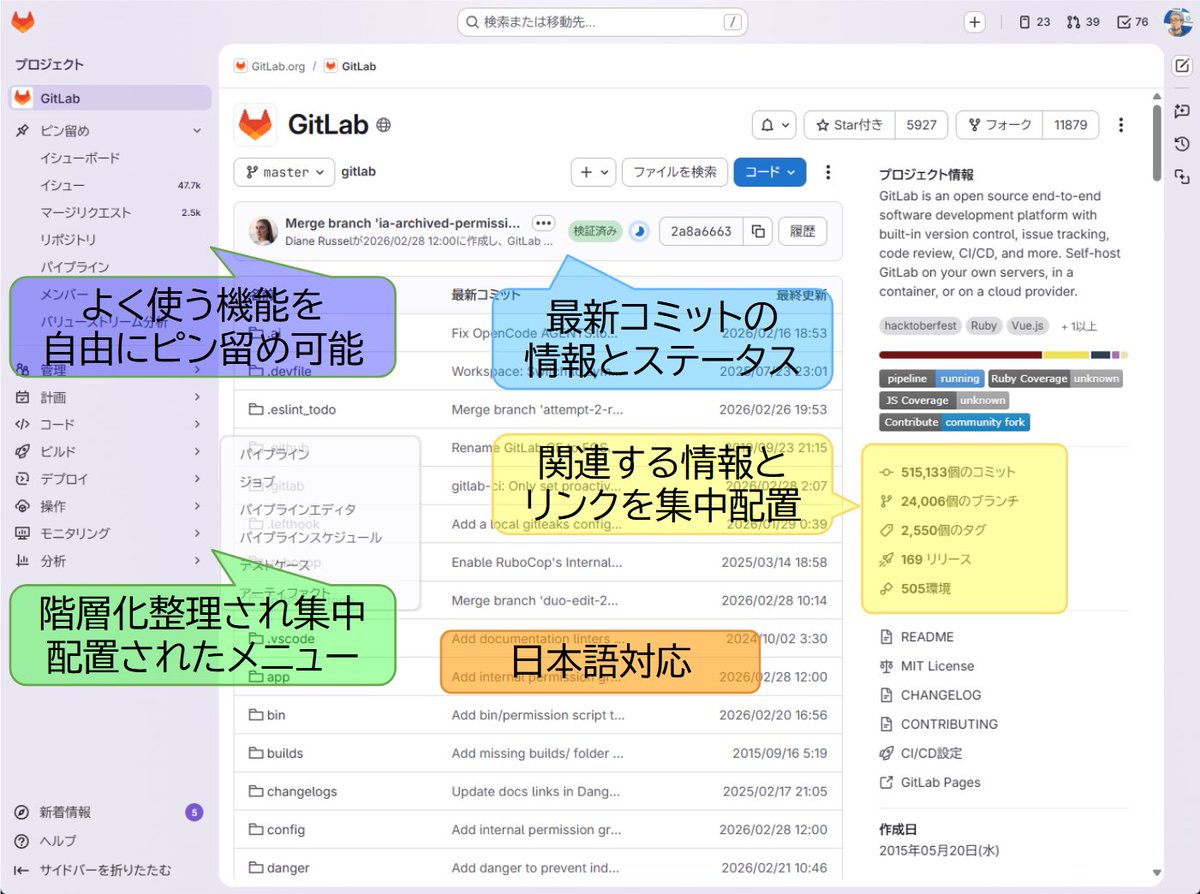Expand the 操作 sidebar section

110,506
